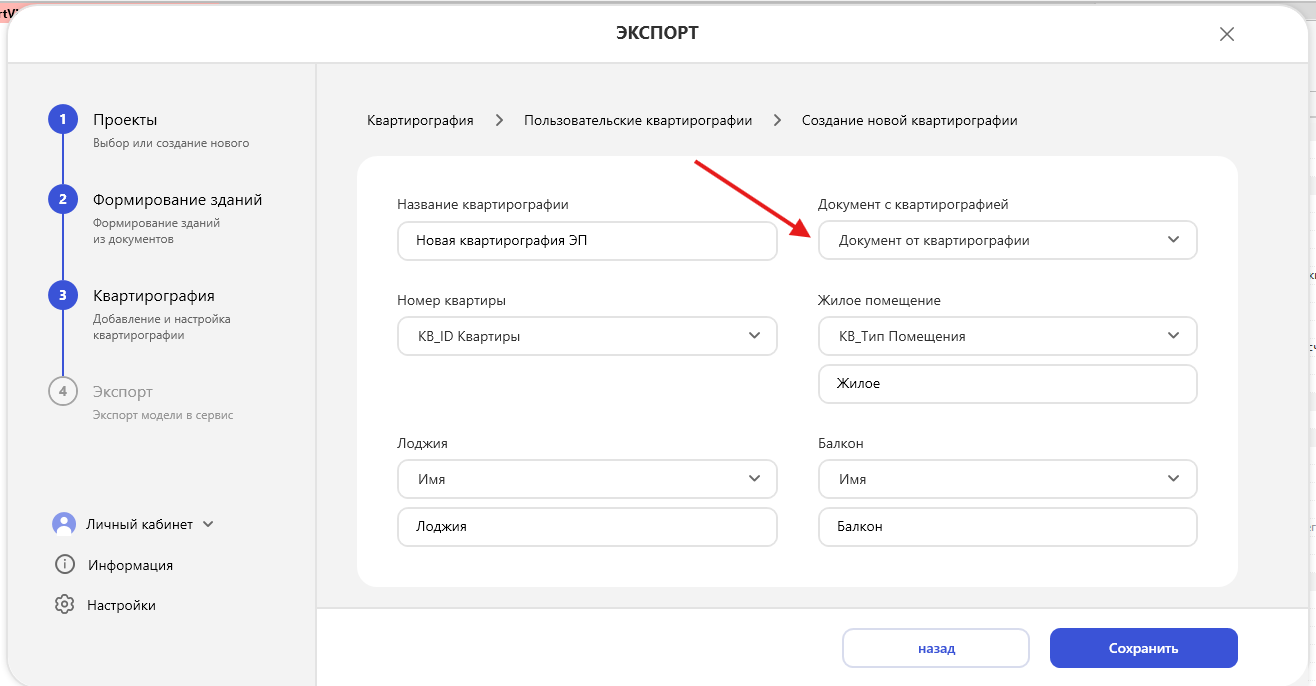Go to Пользовательские квартирографии breadcrumb
1316x686 pixels.
638,120
